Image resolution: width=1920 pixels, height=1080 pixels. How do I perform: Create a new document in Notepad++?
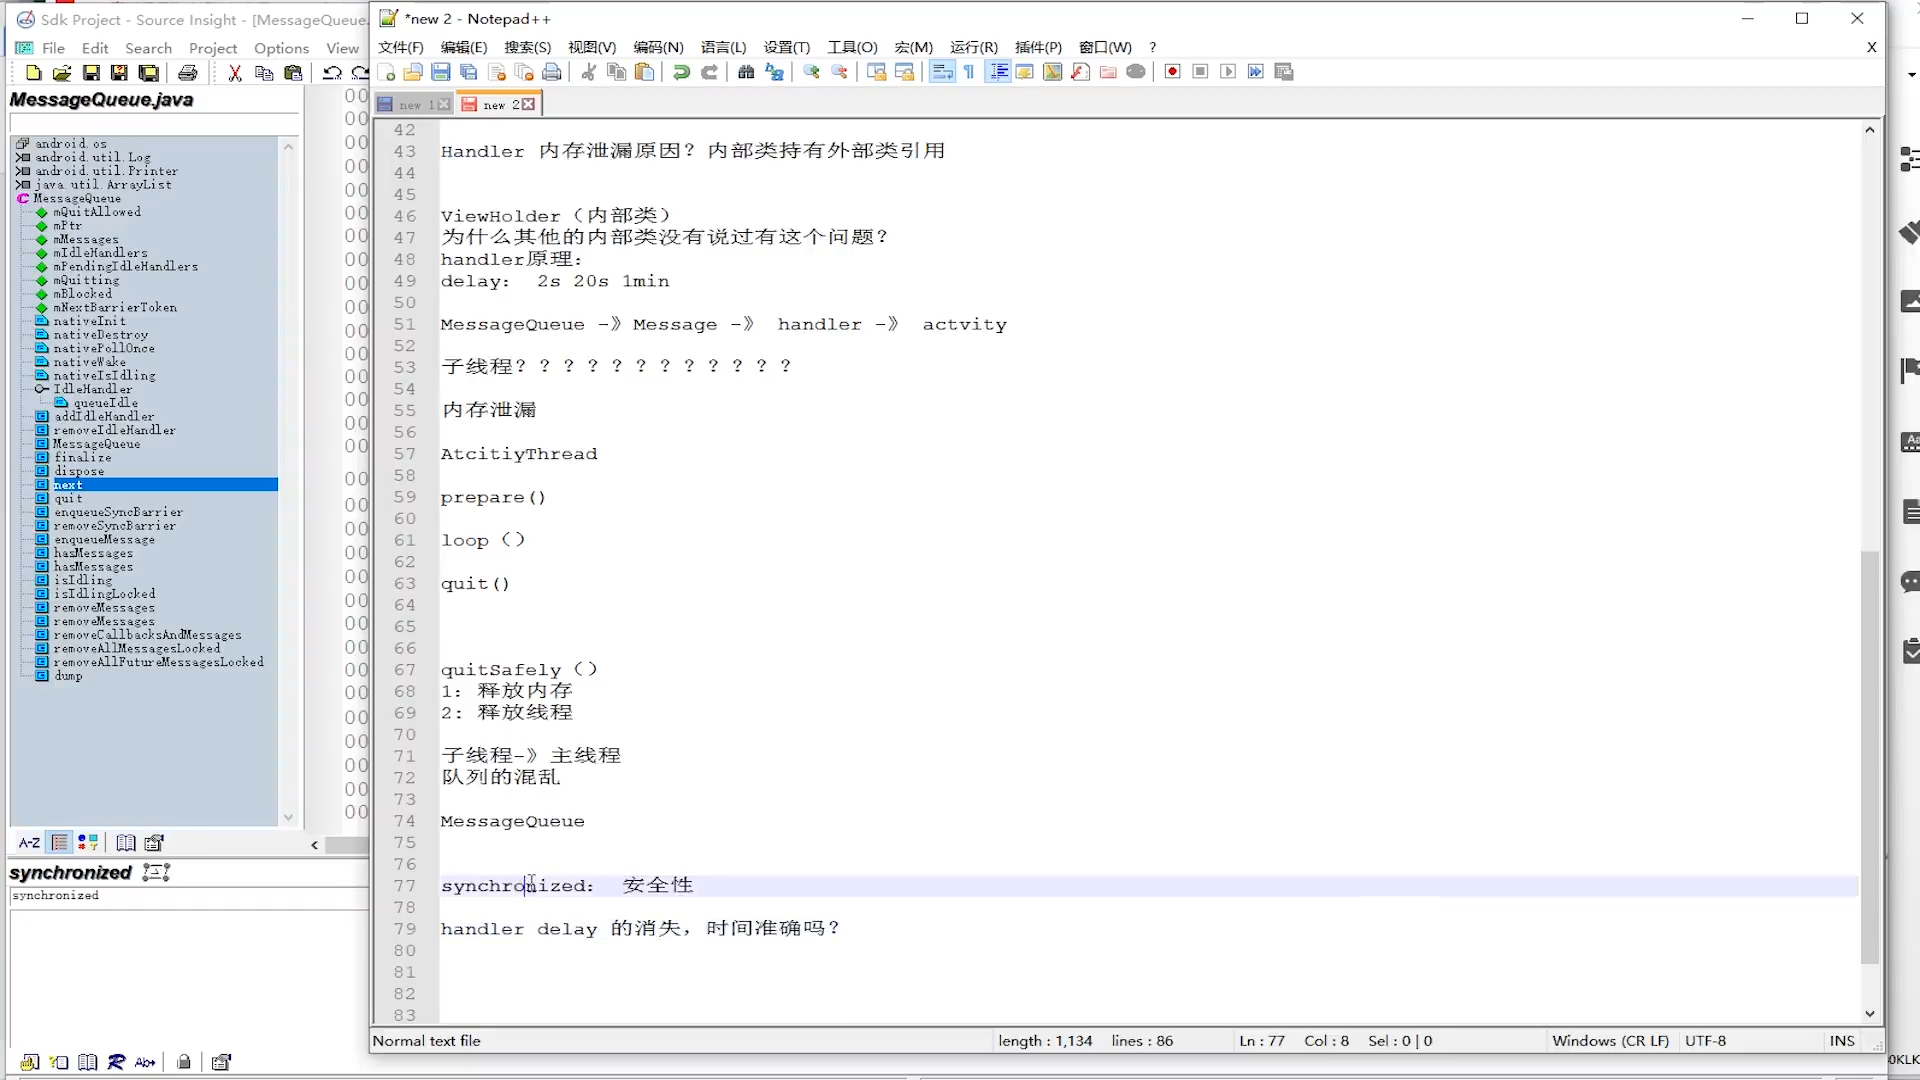tap(387, 71)
